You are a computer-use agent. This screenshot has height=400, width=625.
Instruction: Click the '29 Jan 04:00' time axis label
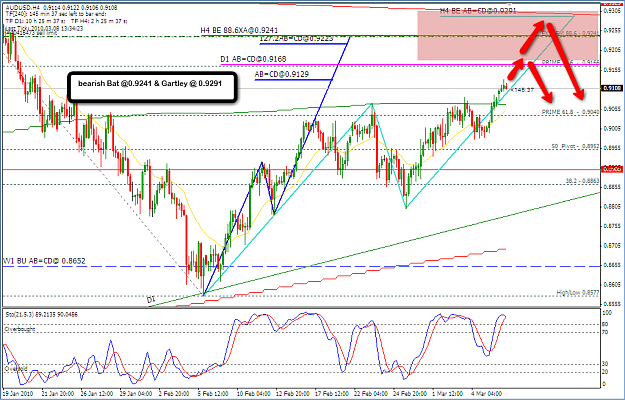[134, 394]
